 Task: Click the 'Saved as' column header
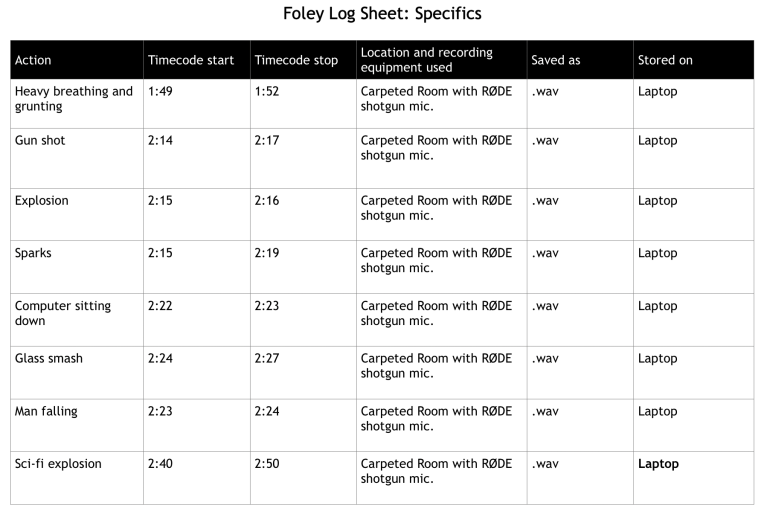pos(556,60)
